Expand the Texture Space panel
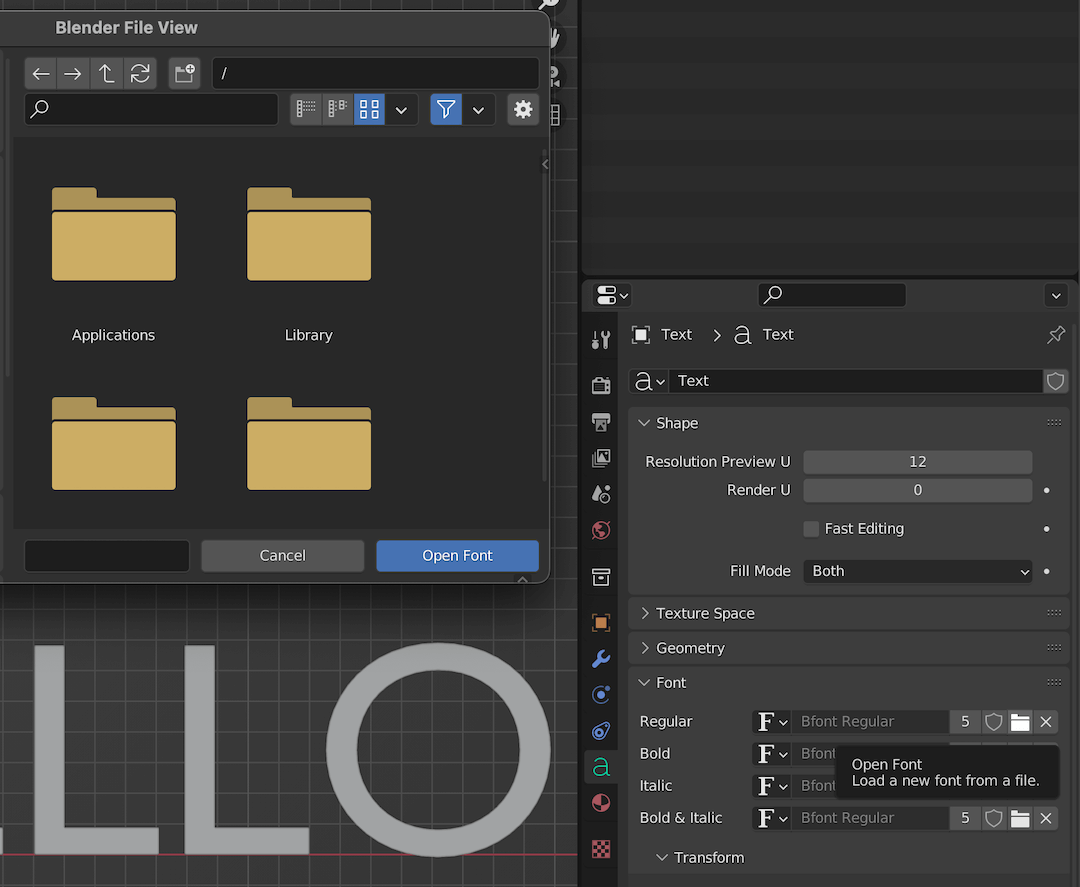The height and width of the screenshot is (887, 1080). tap(705, 613)
